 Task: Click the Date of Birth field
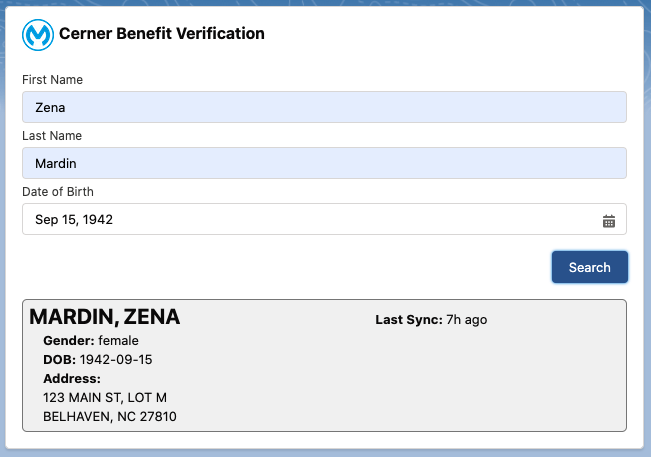[324, 219]
